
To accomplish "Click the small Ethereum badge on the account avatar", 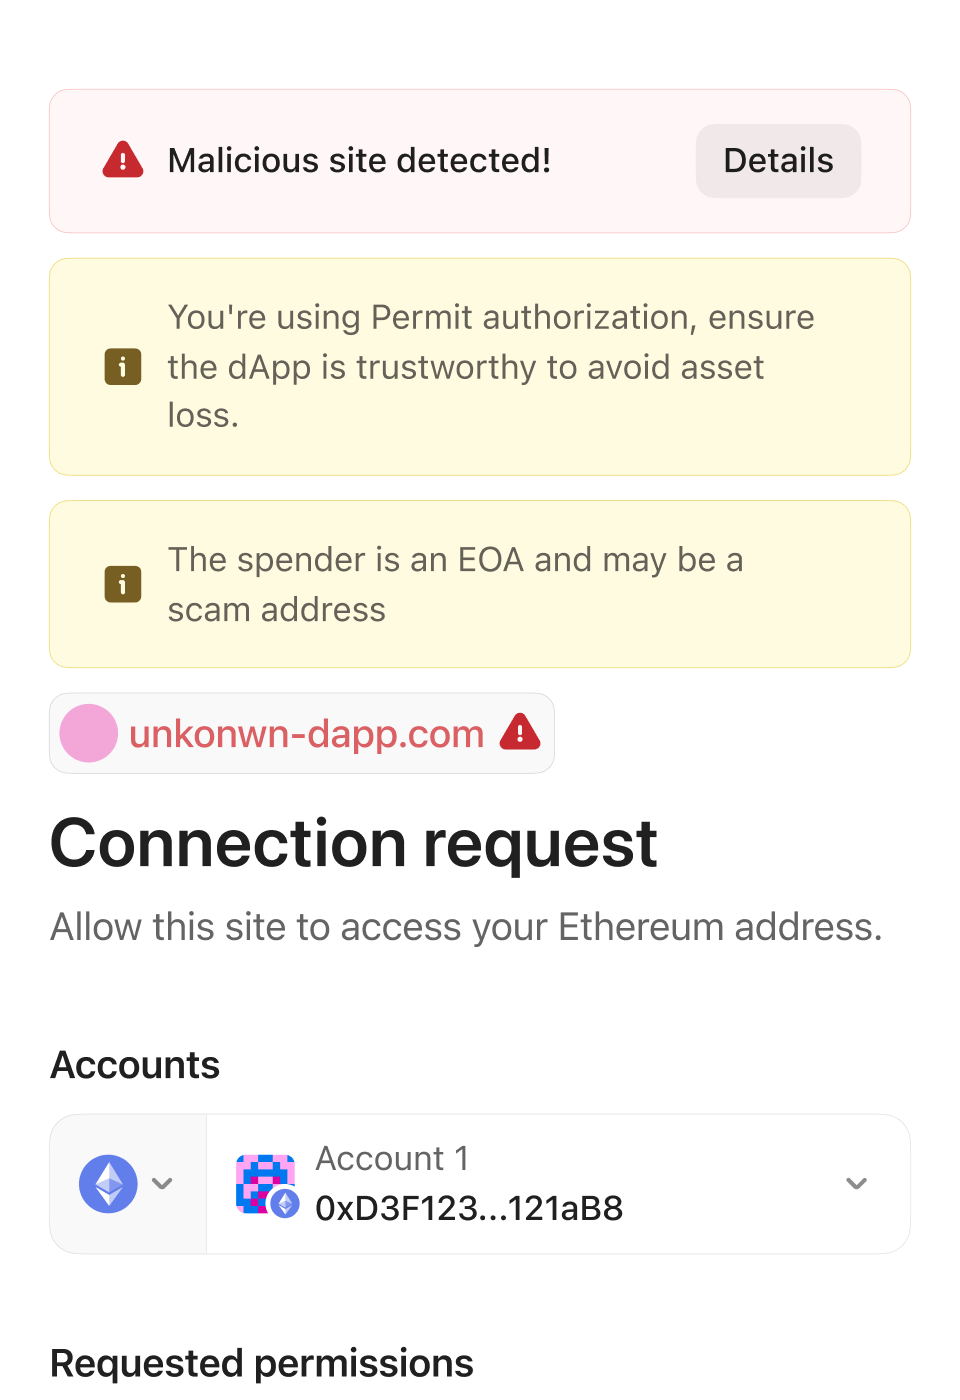I will coord(286,1203).
